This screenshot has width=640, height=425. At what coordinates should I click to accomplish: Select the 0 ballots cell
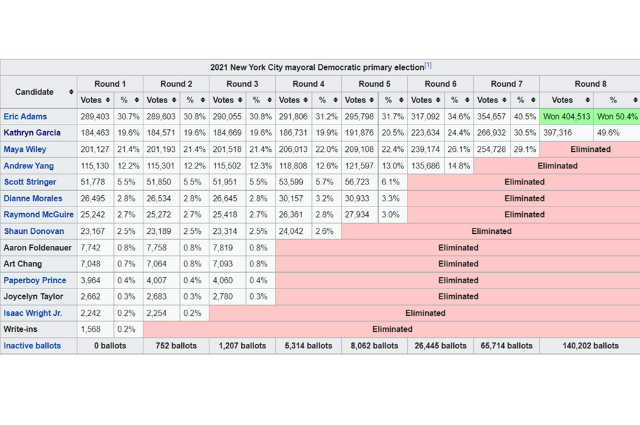(x=110, y=346)
